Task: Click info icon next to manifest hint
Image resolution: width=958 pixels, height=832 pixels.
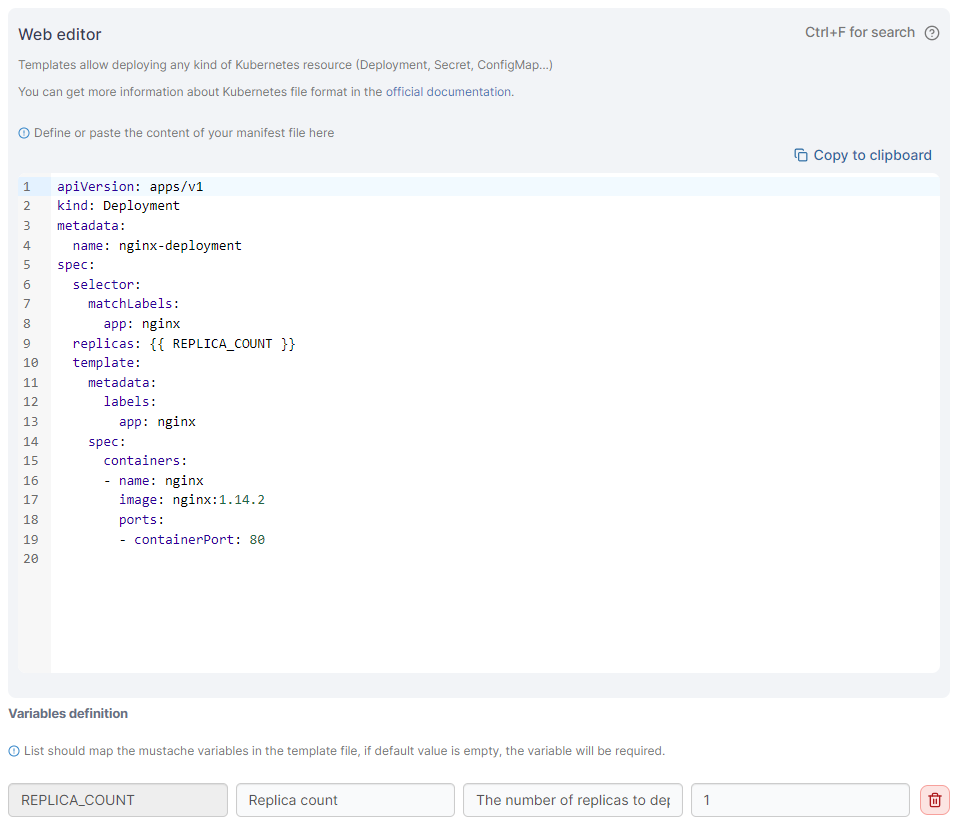Action: [24, 133]
